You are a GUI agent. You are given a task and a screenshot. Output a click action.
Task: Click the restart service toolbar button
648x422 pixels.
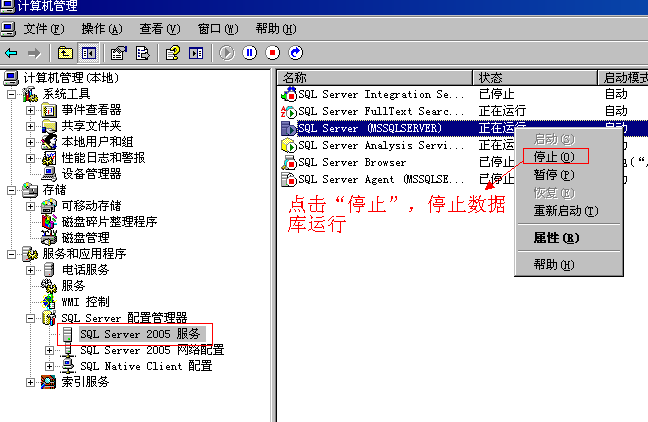295,53
